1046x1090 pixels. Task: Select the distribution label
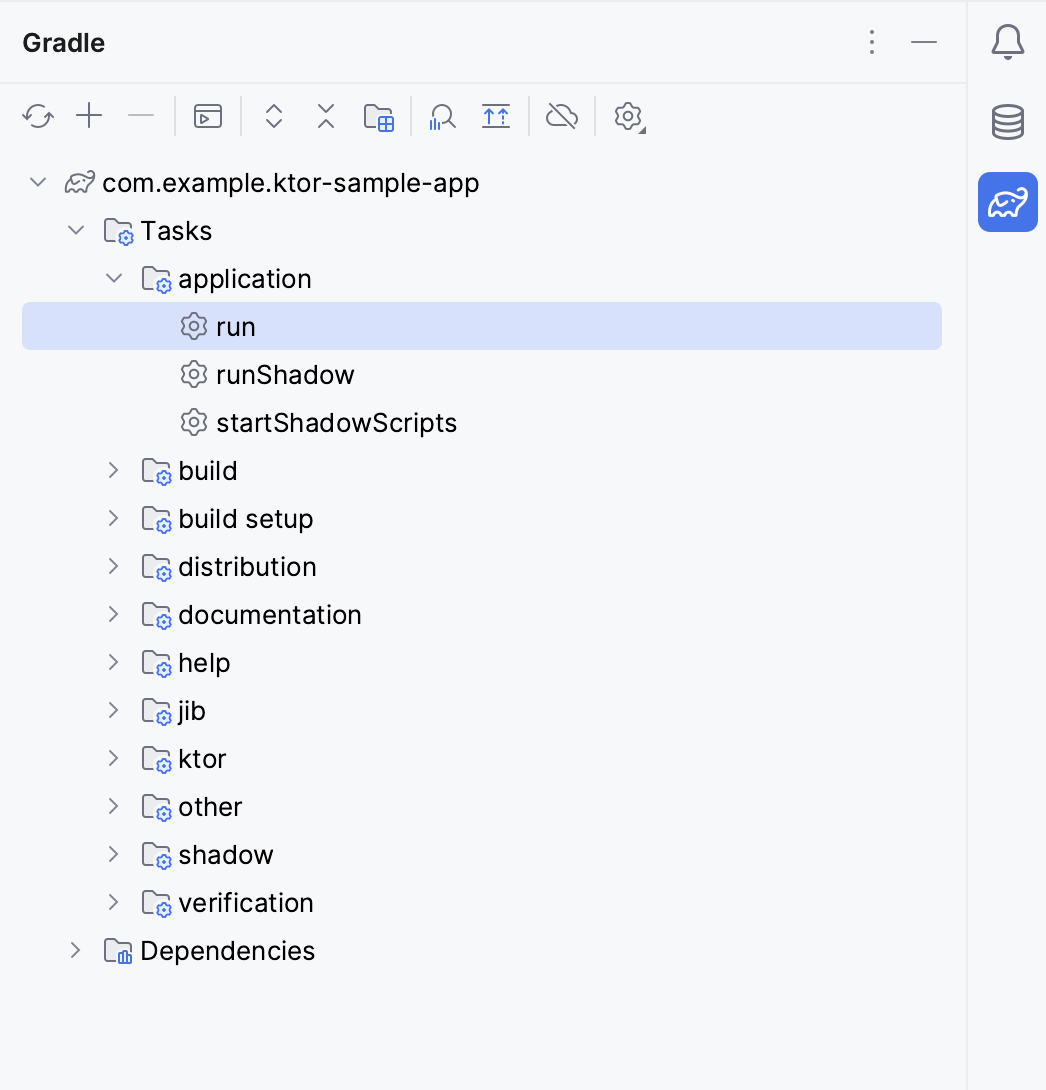tap(247, 567)
